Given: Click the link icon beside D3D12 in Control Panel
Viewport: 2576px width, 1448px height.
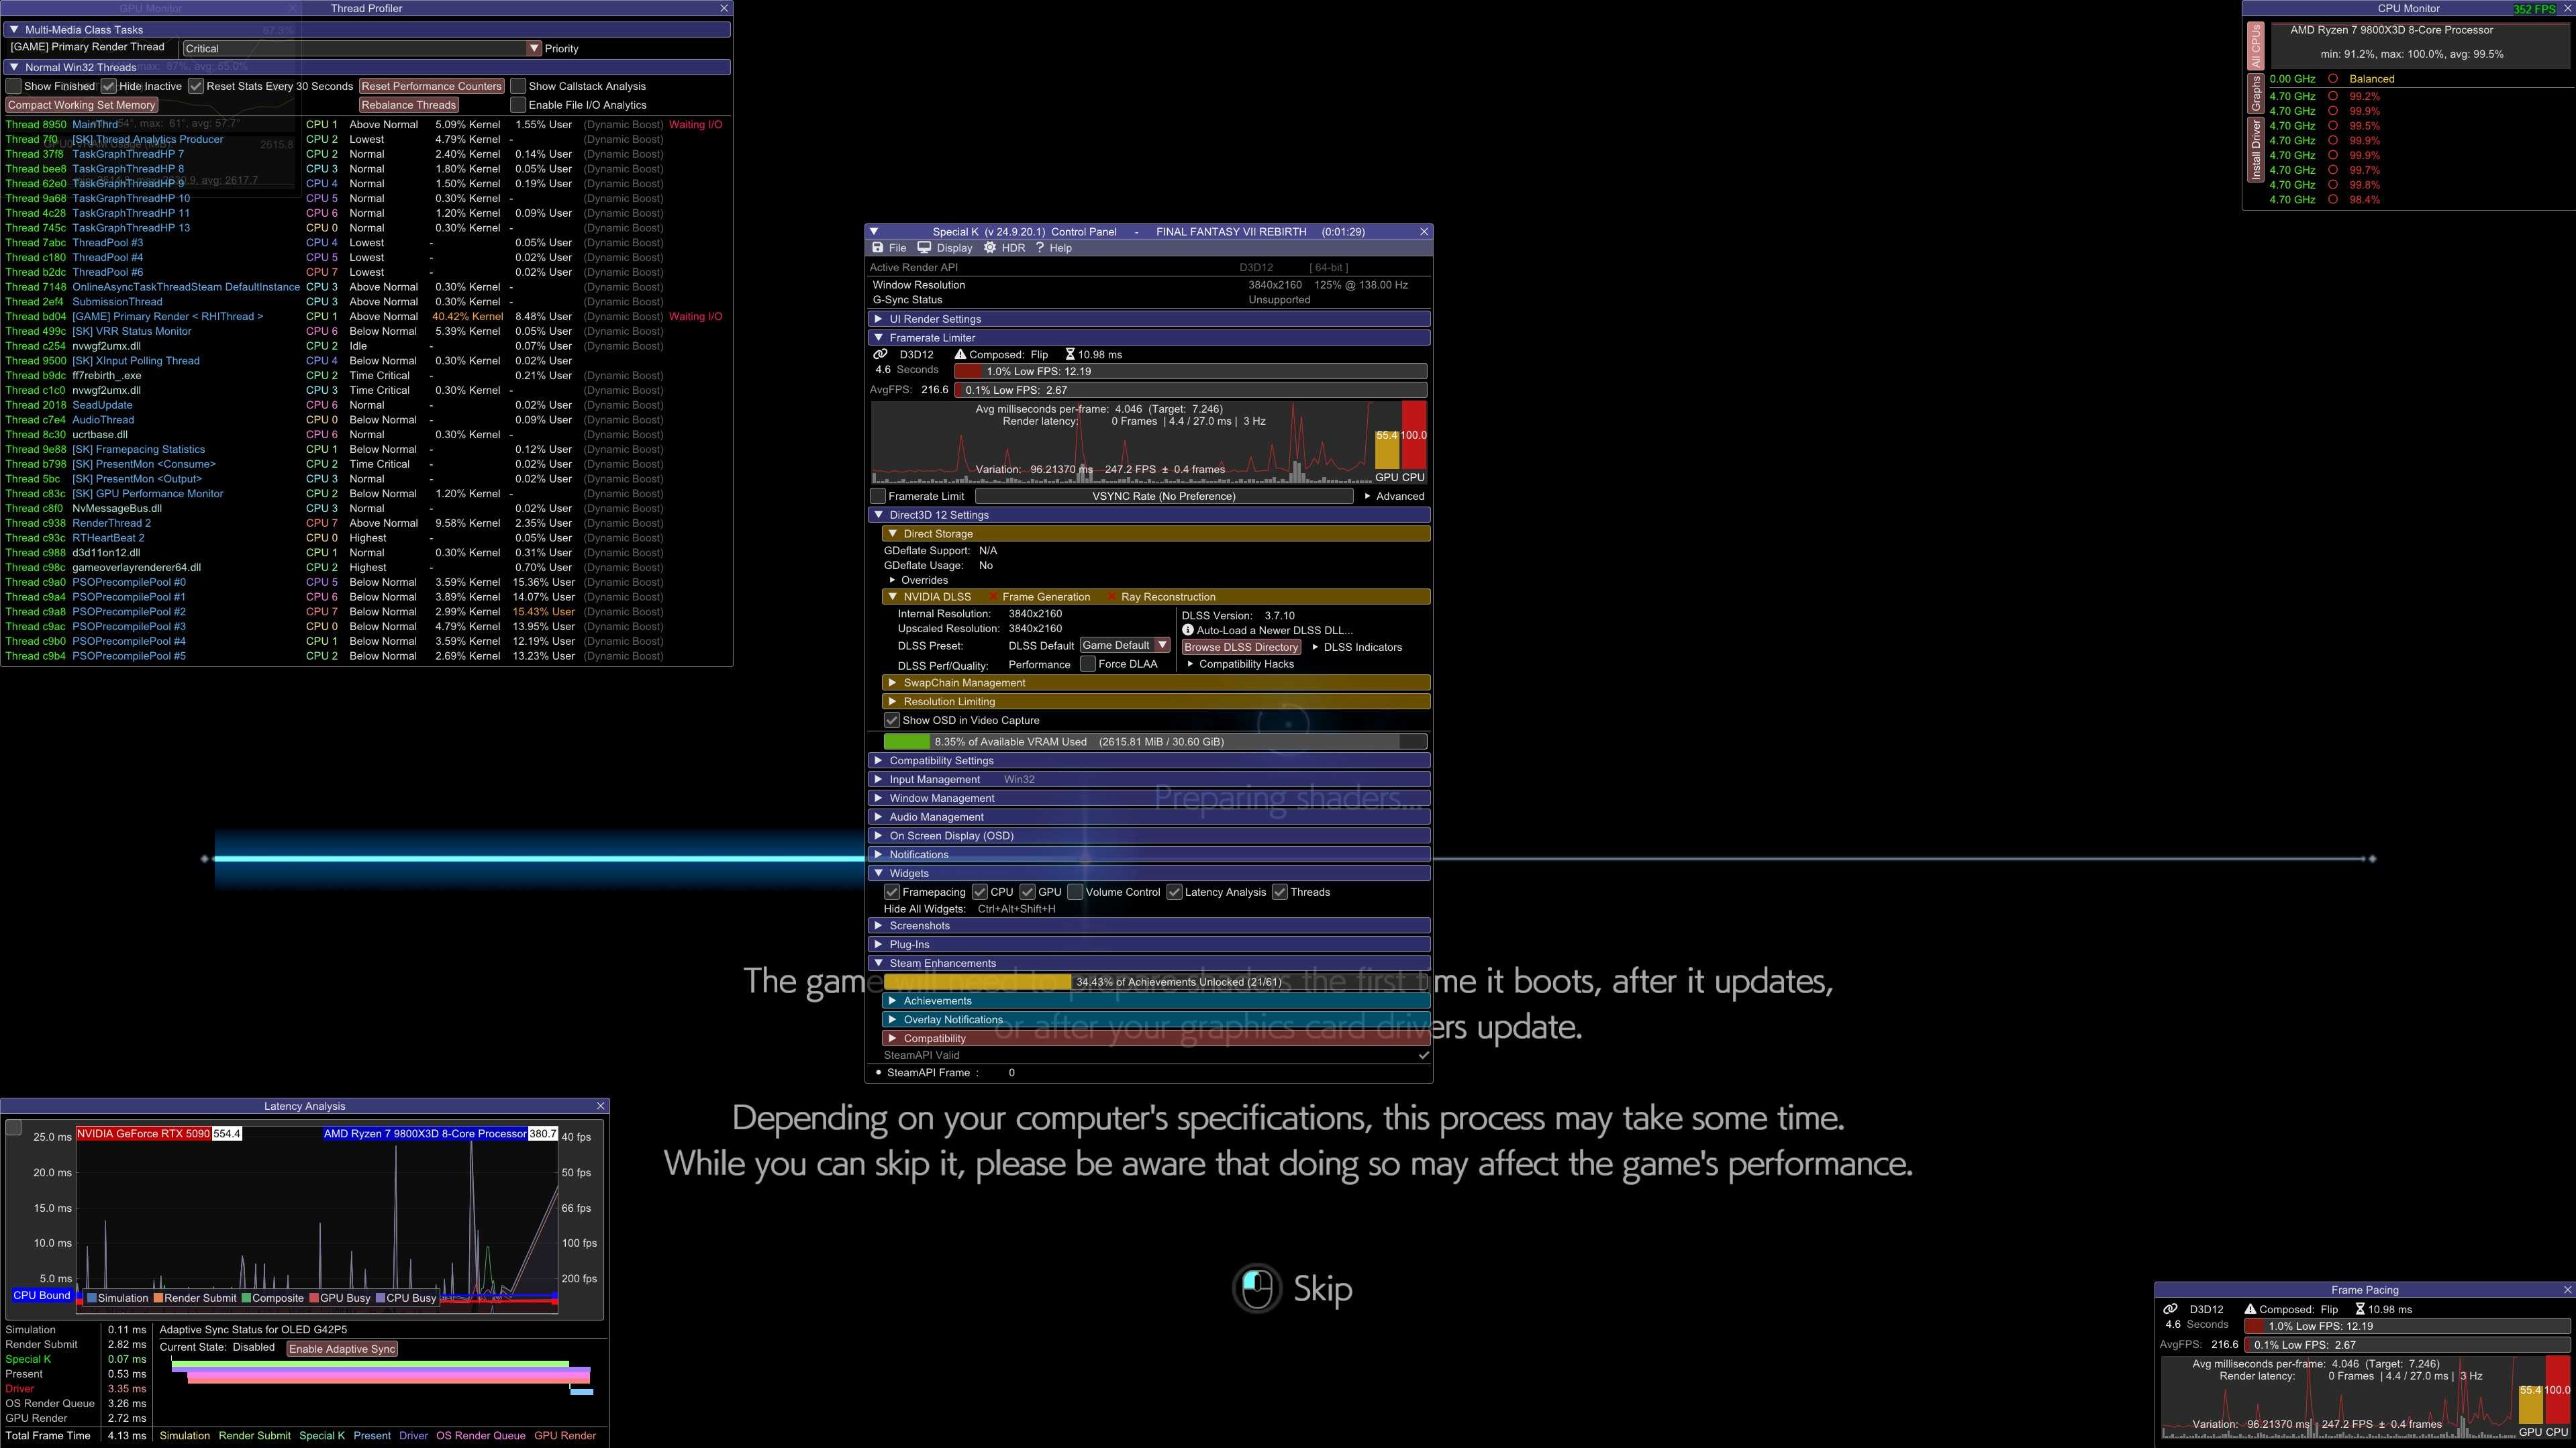Looking at the screenshot, I should [880, 354].
